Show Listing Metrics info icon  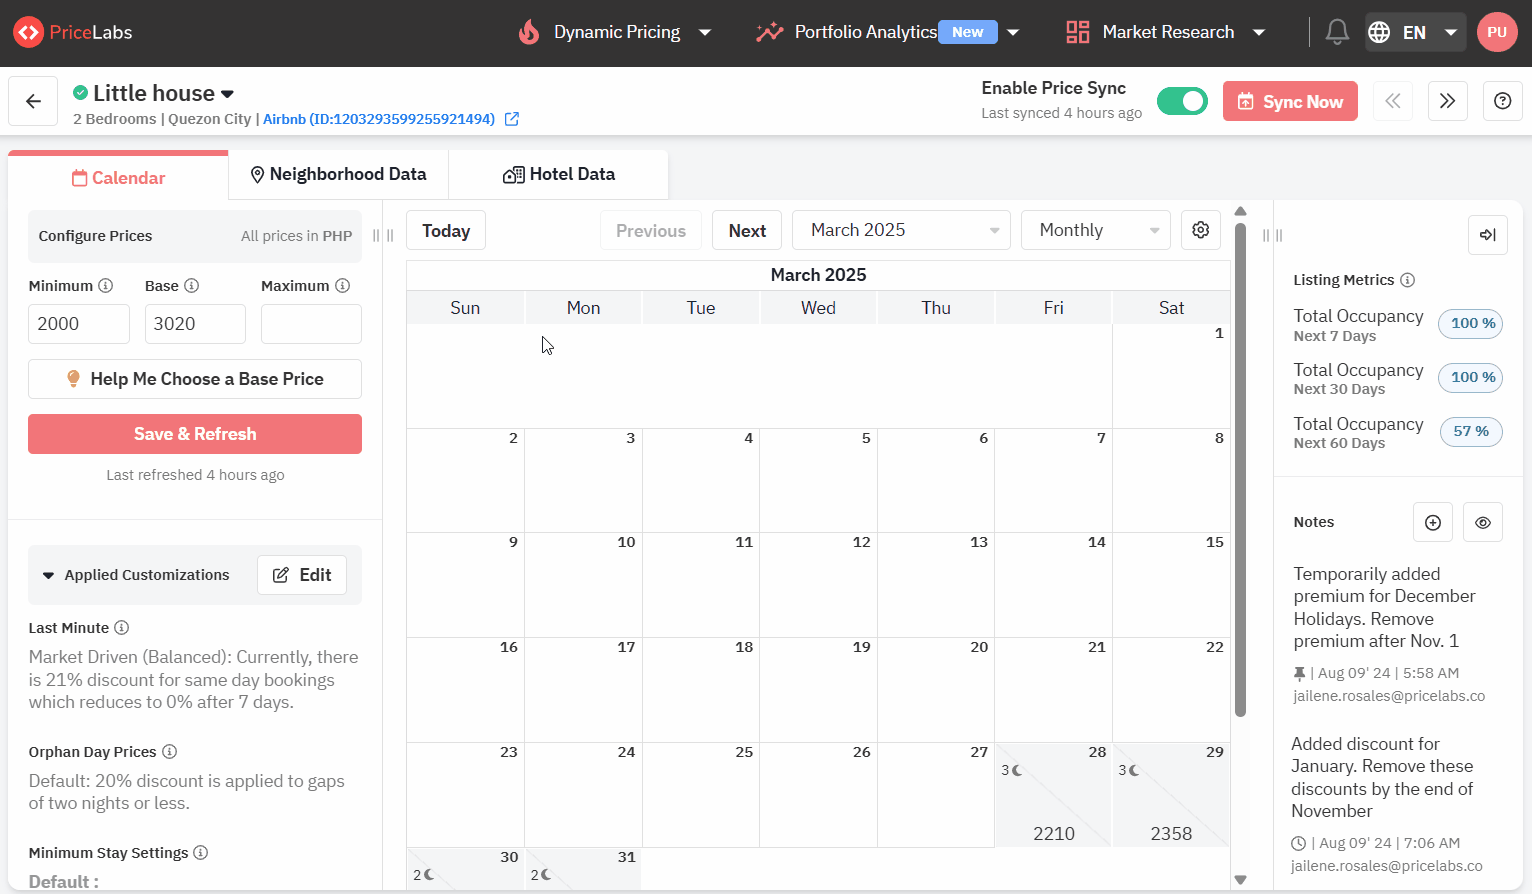(1407, 280)
